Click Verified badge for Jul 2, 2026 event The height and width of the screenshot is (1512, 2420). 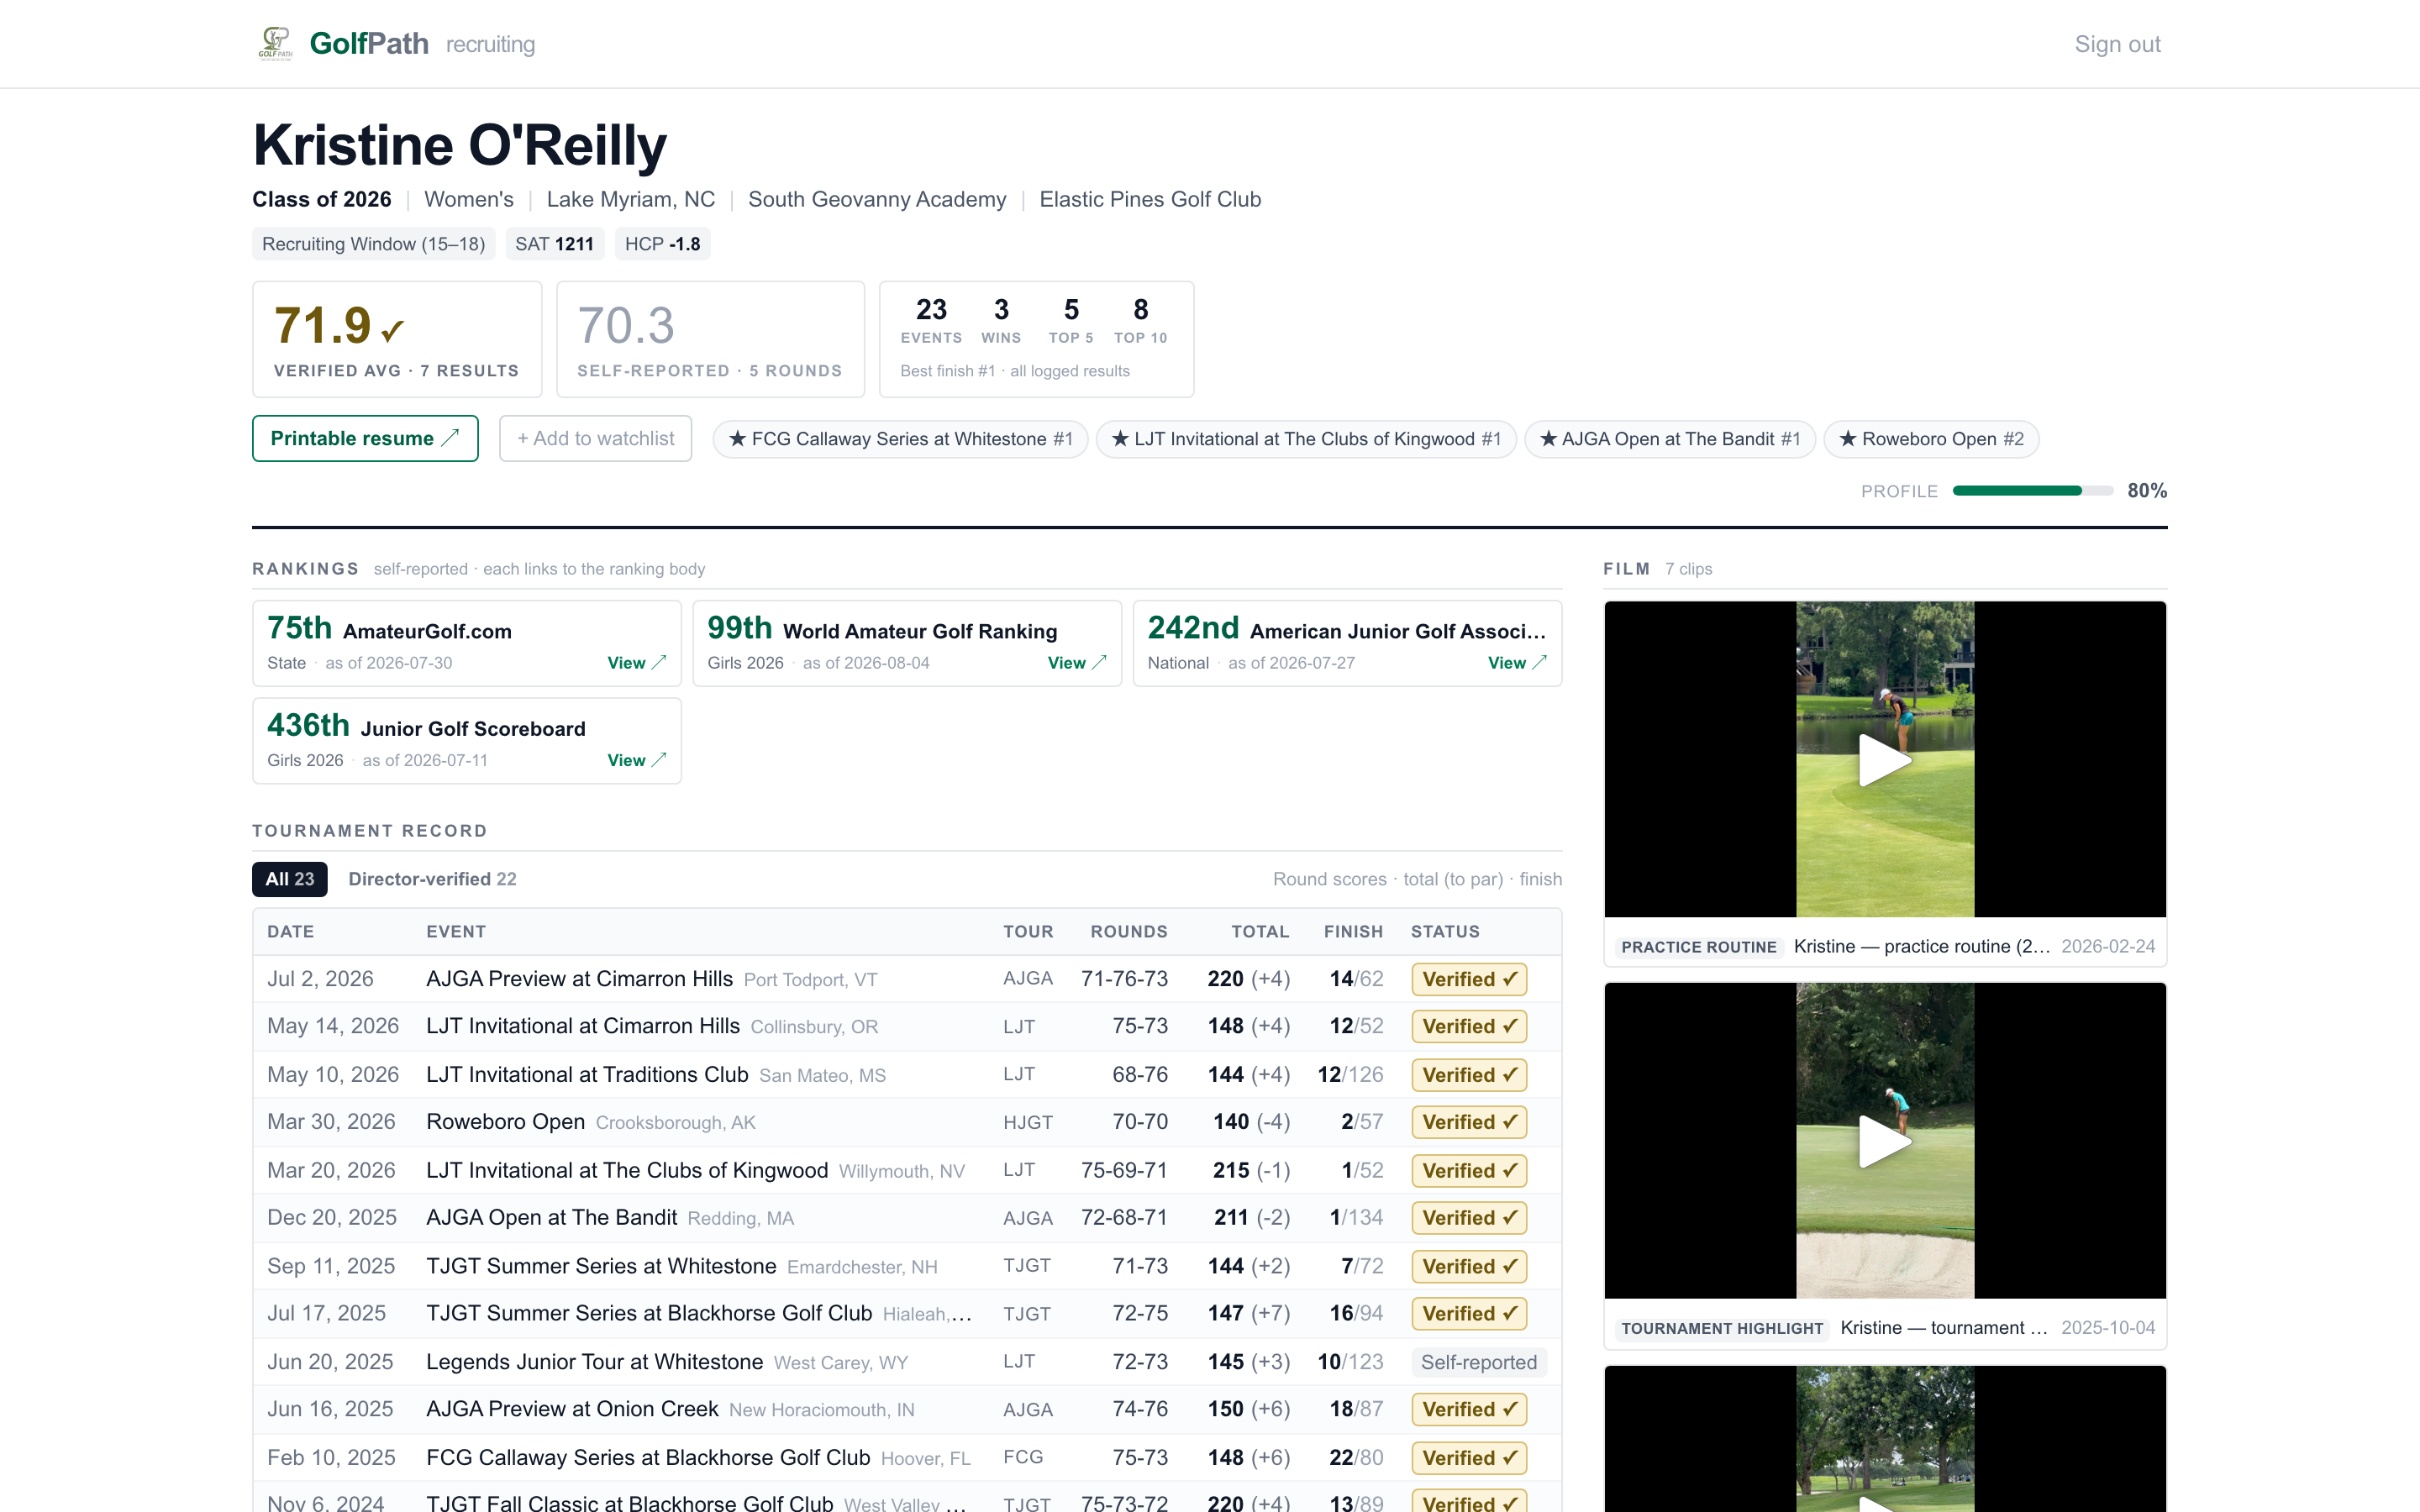[1469, 979]
